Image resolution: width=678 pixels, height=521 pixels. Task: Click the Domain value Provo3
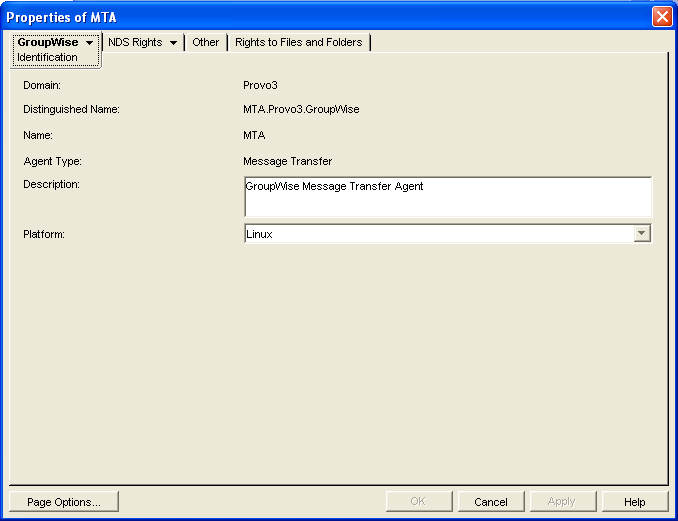[x=260, y=85]
